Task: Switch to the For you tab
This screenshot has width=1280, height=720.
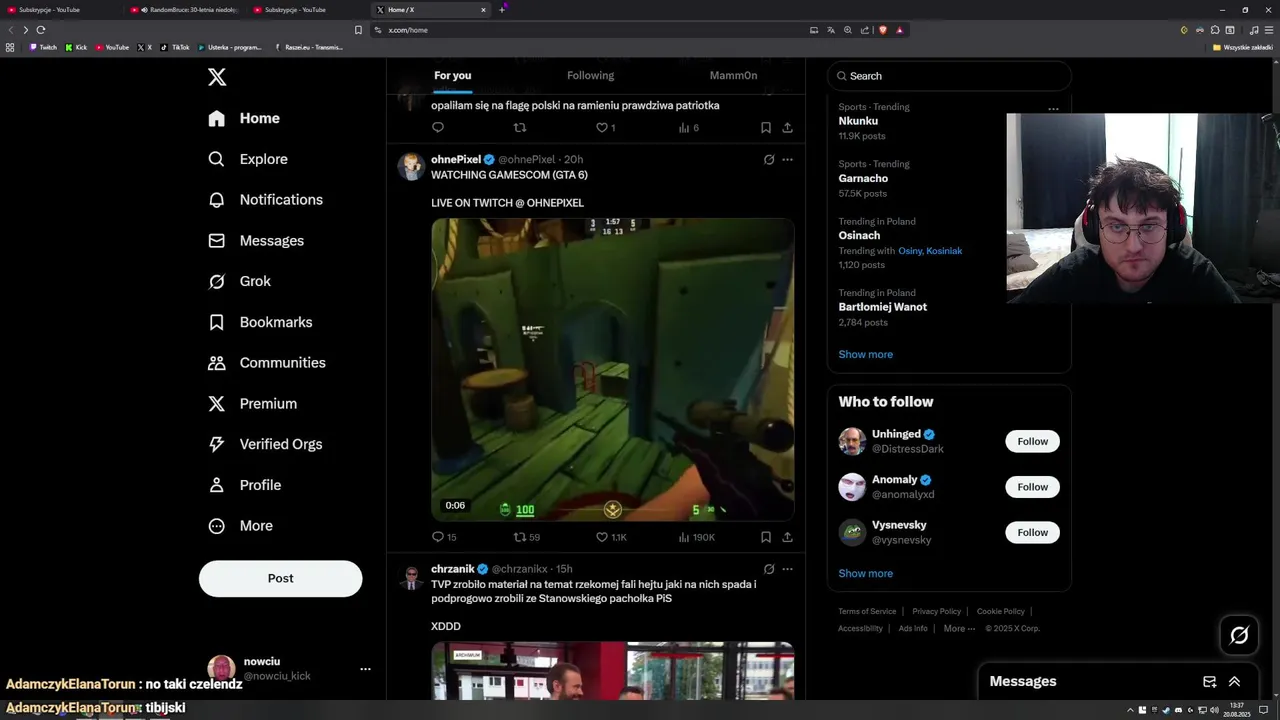Action: coord(452,75)
